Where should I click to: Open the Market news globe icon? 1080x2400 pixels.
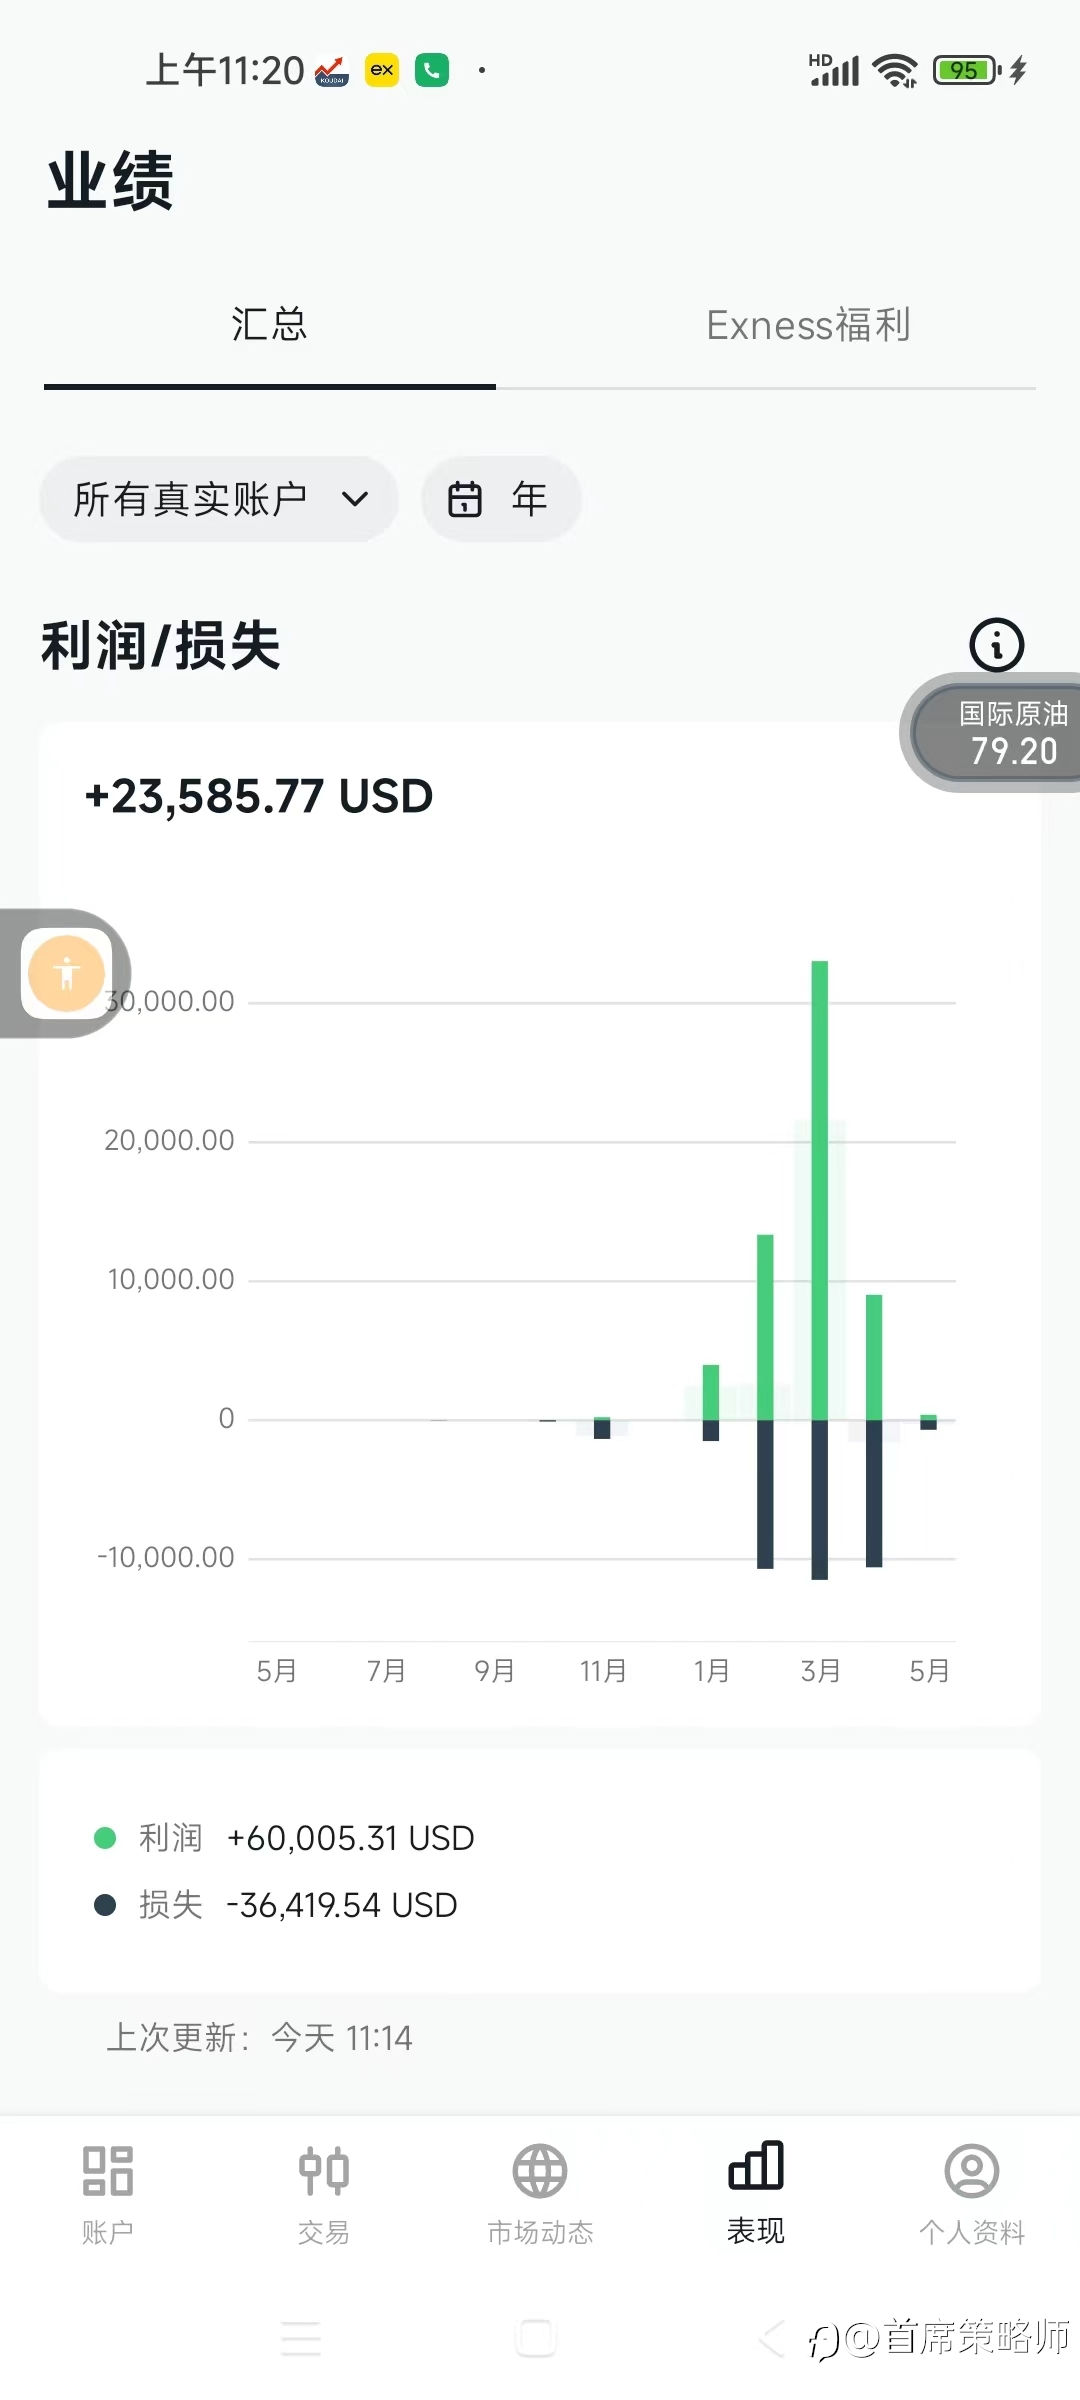coord(540,2170)
